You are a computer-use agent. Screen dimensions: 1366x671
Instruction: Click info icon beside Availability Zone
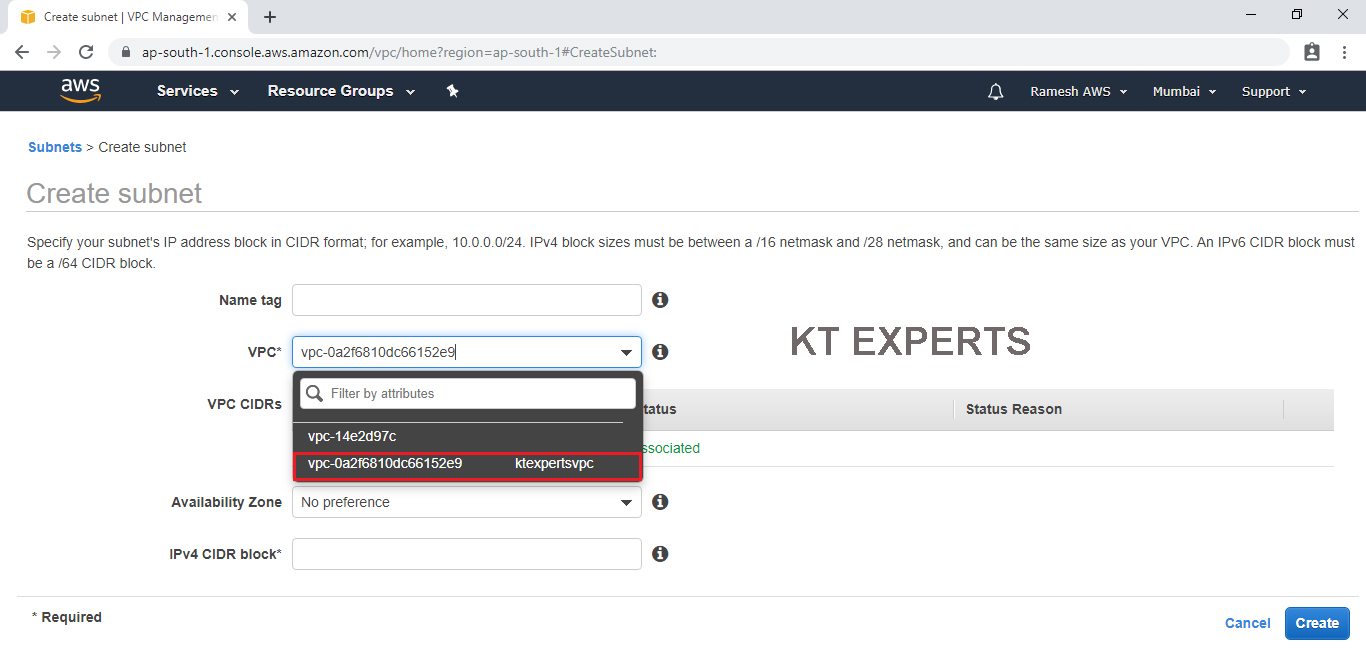pos(660,502)
